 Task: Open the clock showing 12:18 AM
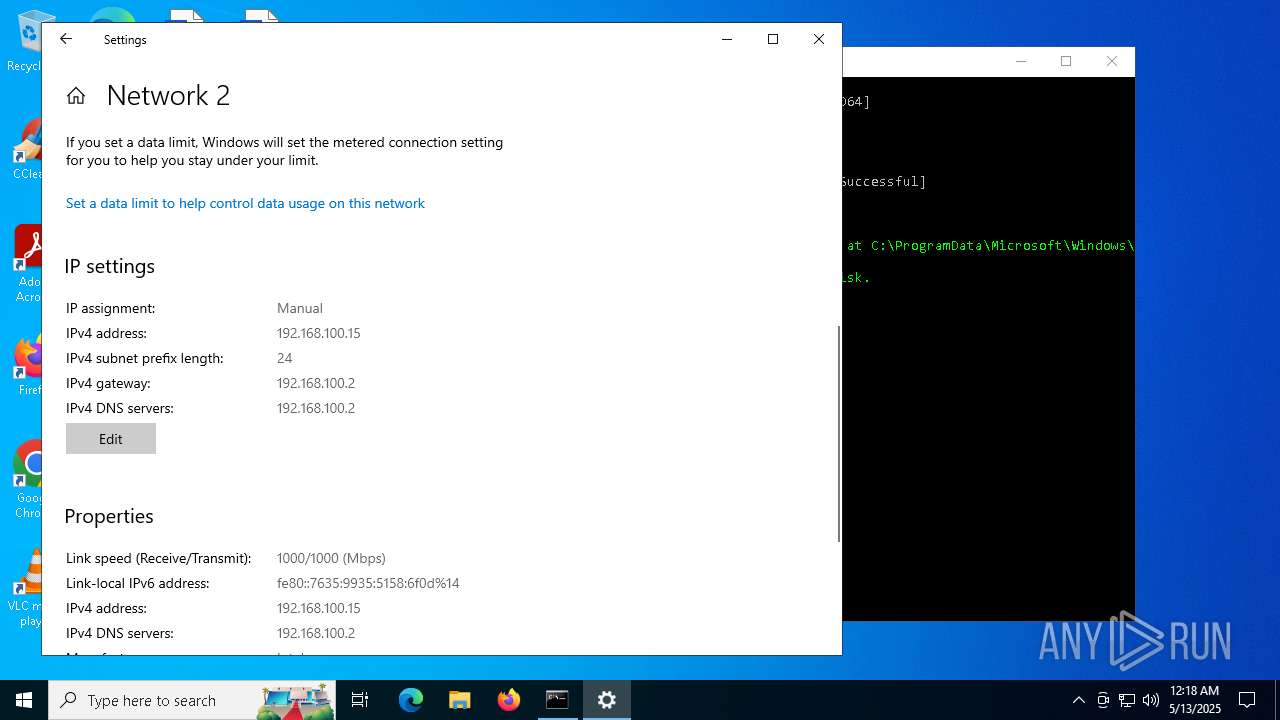(1195, 700)
